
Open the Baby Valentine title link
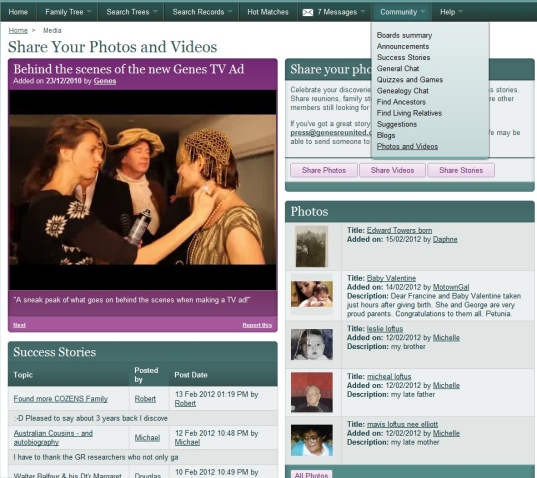pos(391,278)
